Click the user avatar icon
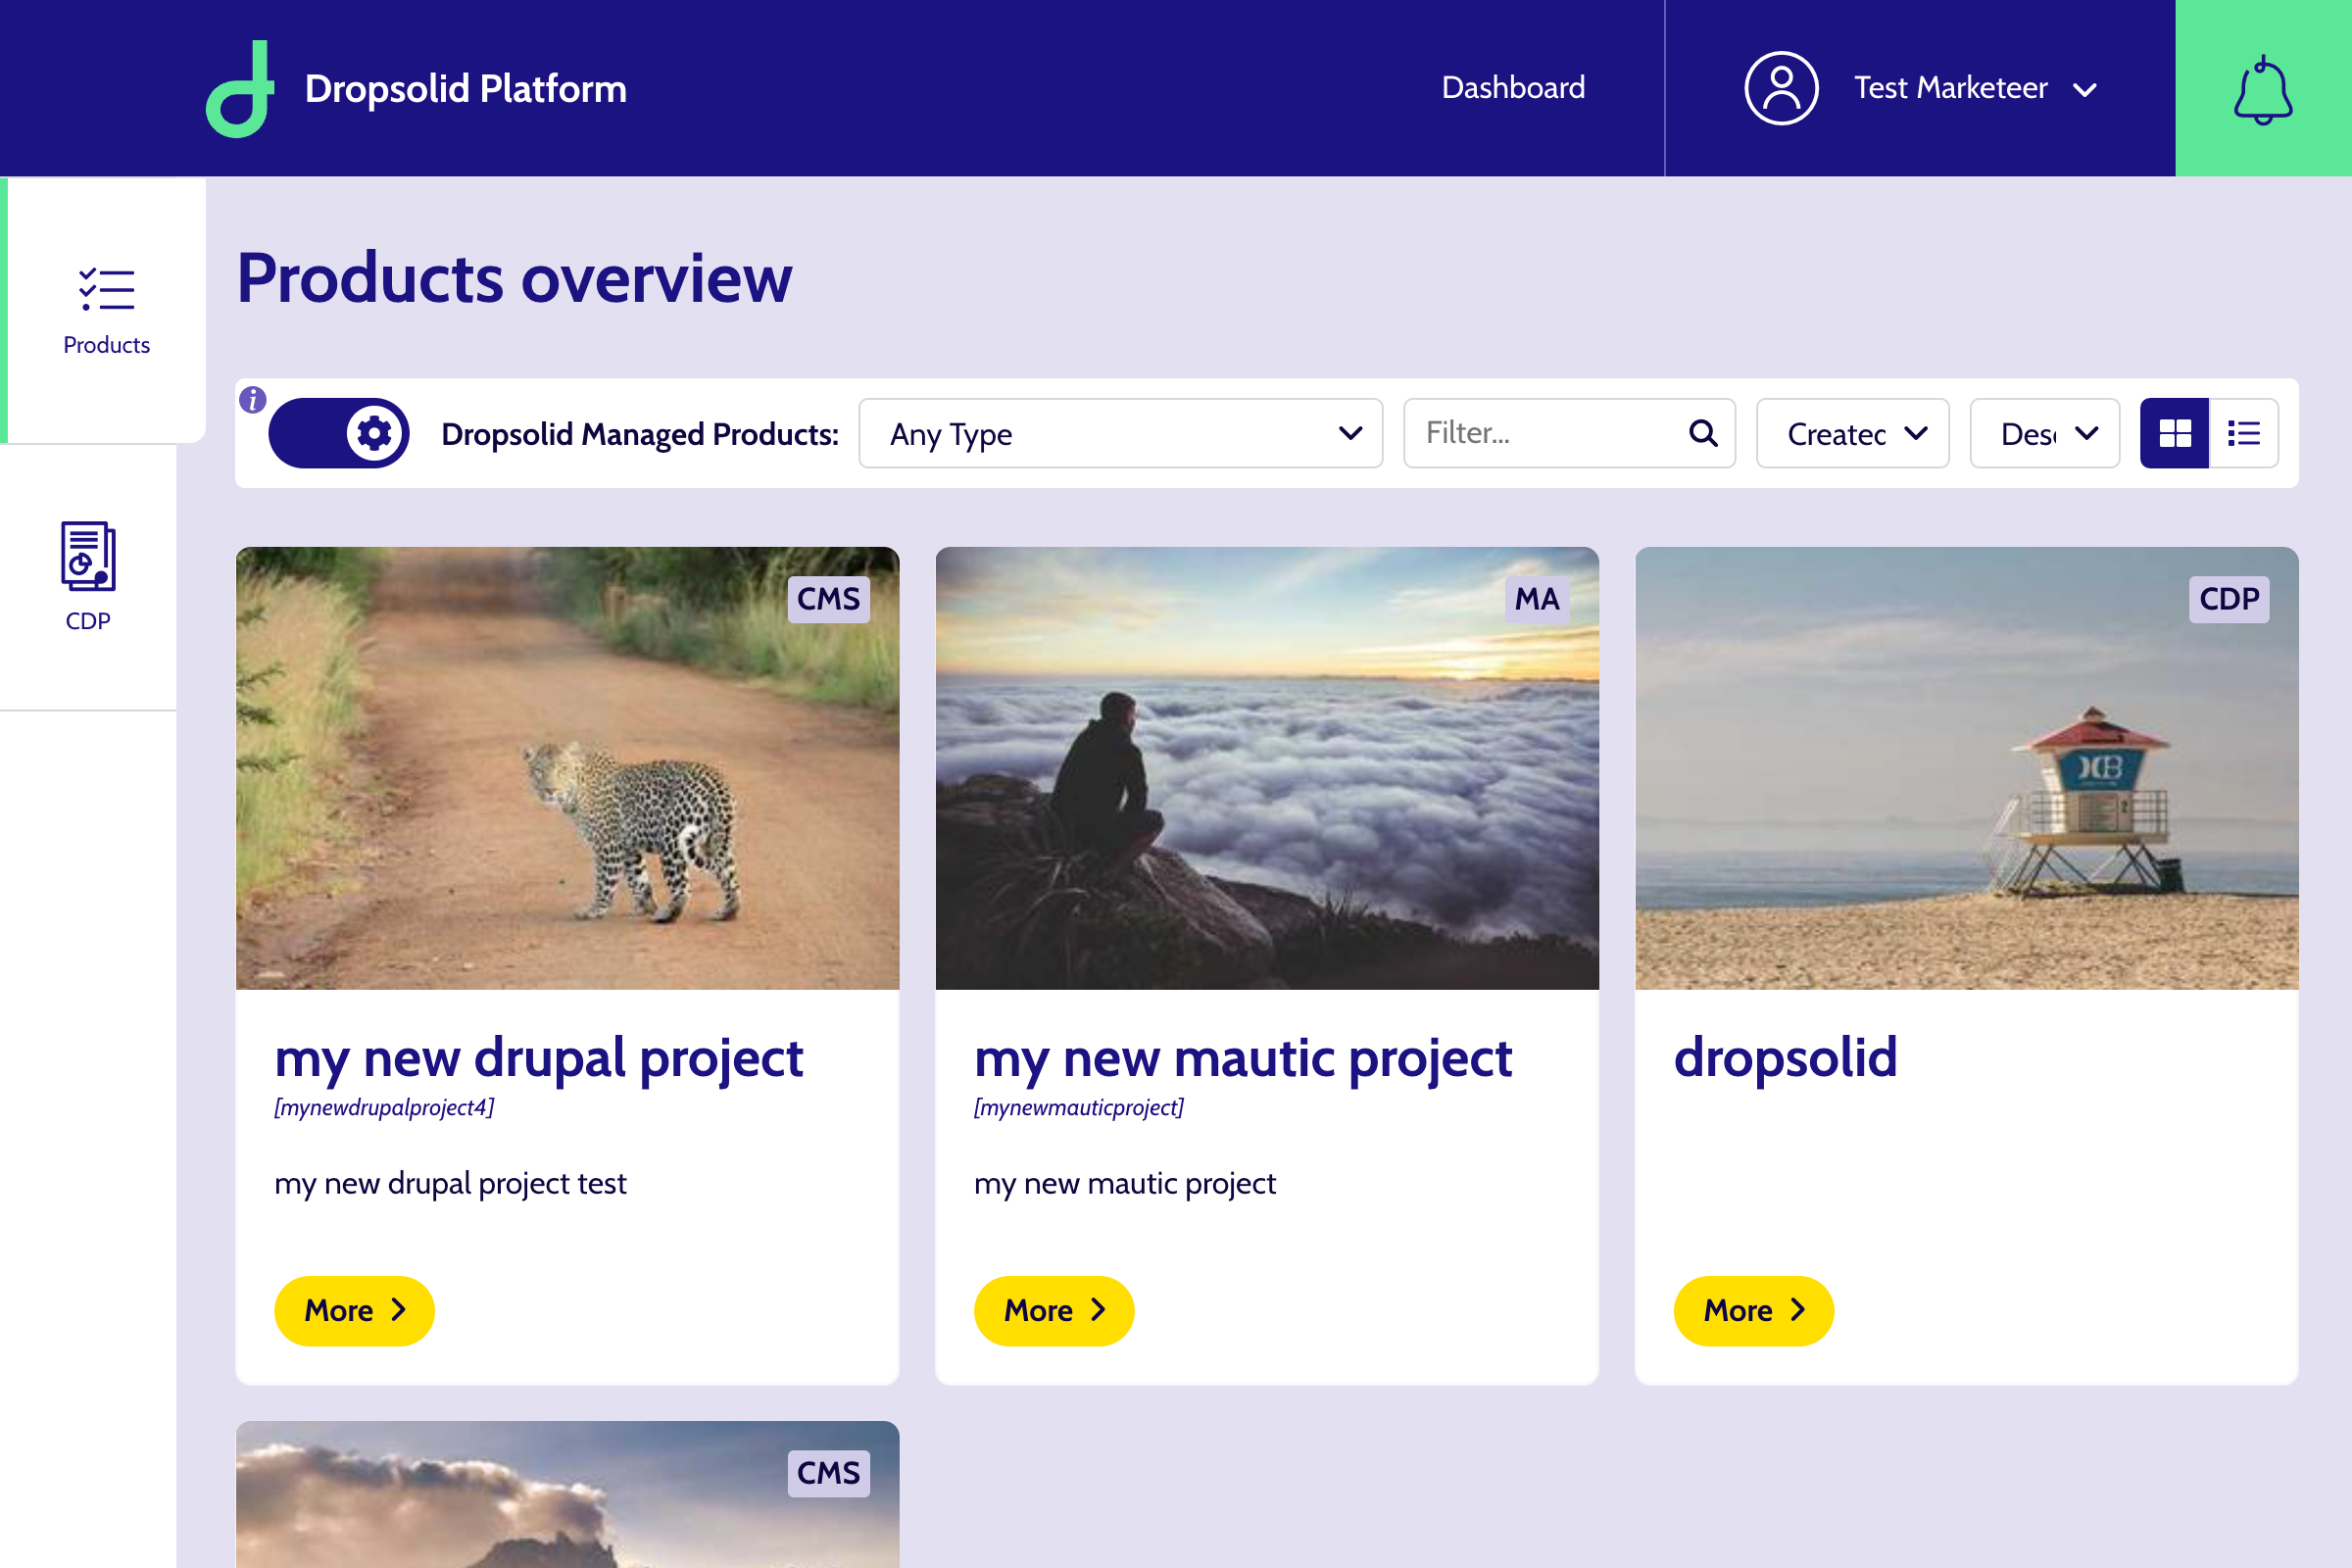Viewport: 2352px width, 1568px height. pos(1781,88)
